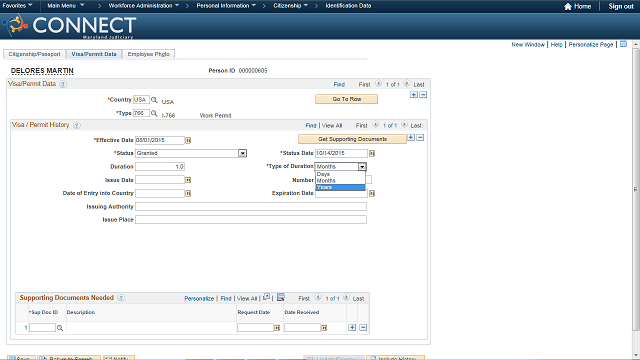Image resolution: width=640 pixels, height=360 pixels.
Task: Open Sup Doc ID lookup magnifier
Action: [60, 328]
